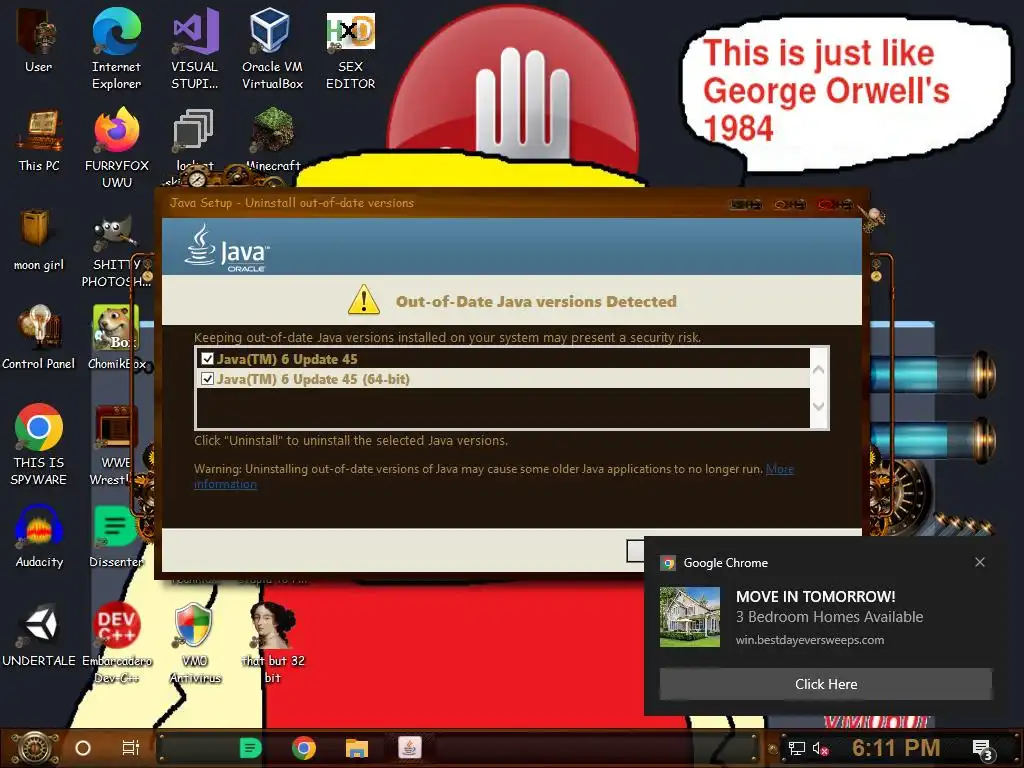Open Dissenter desktop shortcut

(115, 537)
